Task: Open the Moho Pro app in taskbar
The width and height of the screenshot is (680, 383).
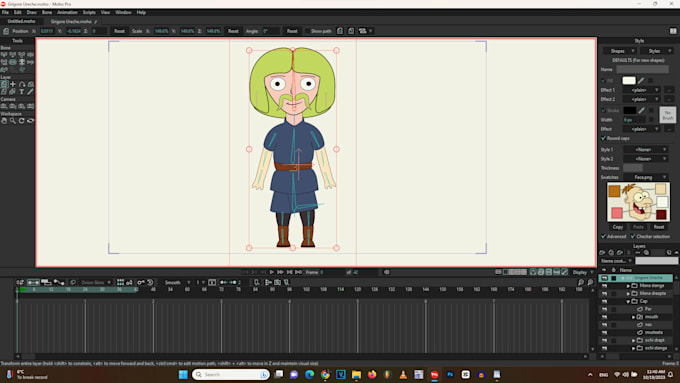Action: click(x=434, y=374)
